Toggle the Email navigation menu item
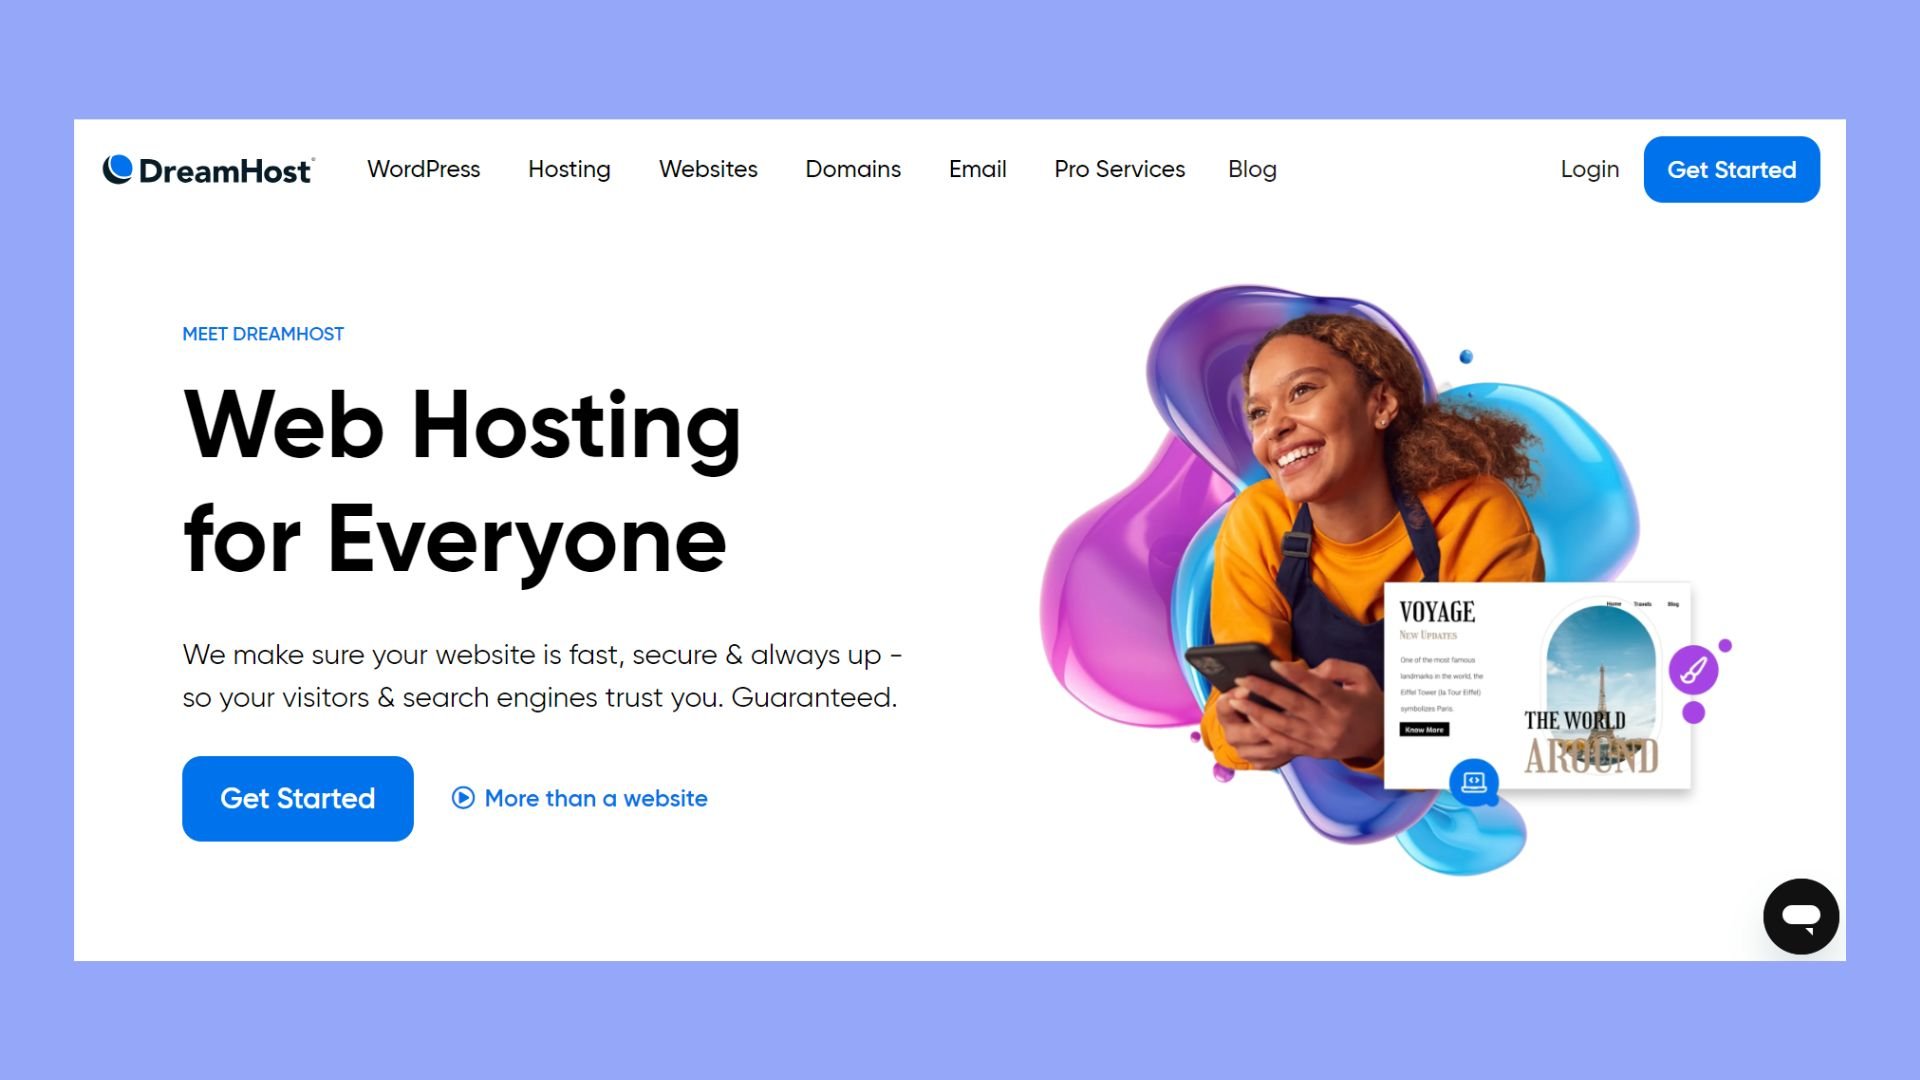 pyautogui.click(x=977, y=169)
